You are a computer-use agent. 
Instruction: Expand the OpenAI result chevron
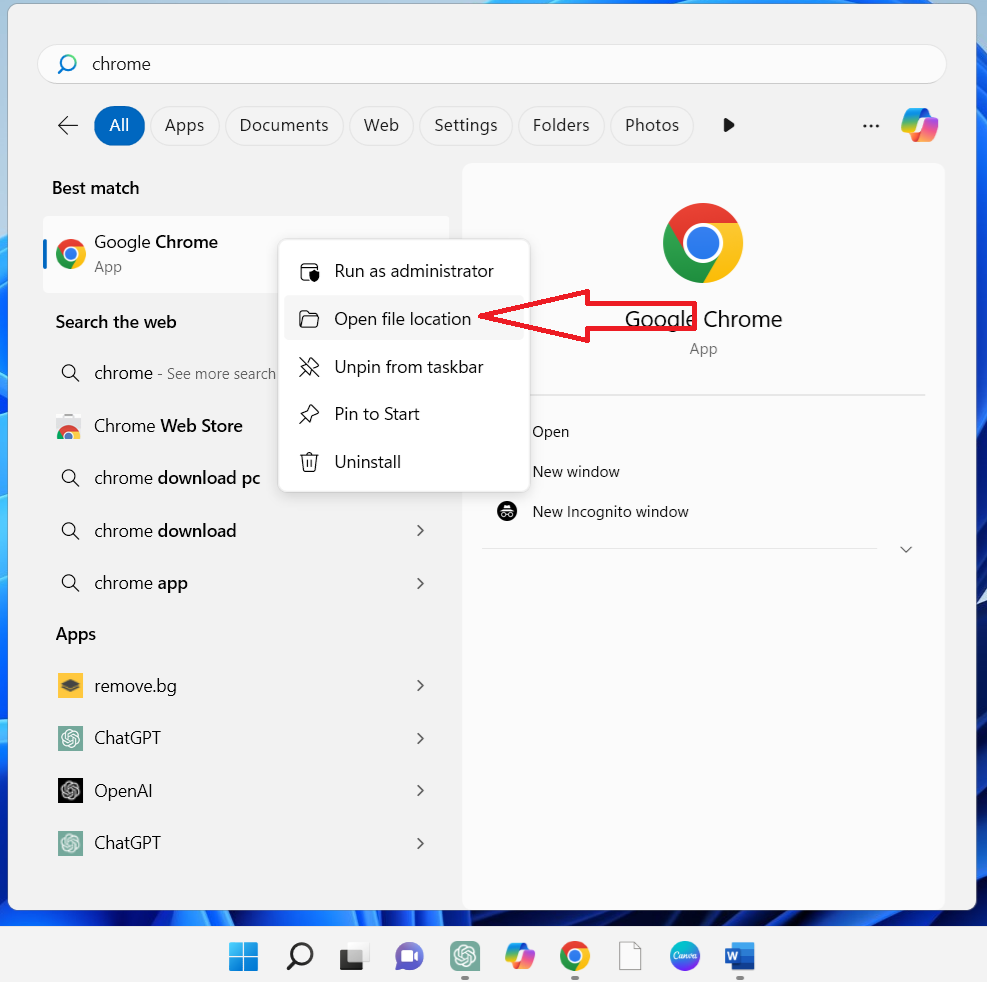click(420, 791)
